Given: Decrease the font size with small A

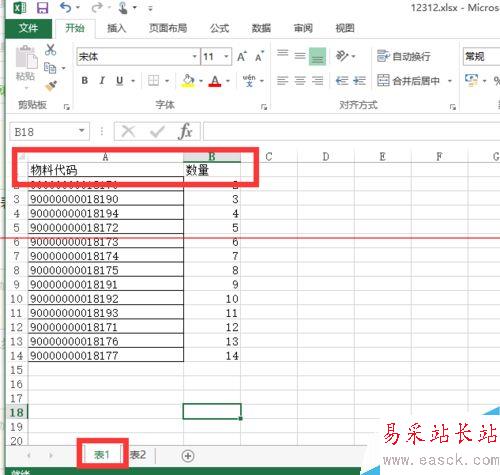Looking at the screenshot, I should (x=260, y=56).
